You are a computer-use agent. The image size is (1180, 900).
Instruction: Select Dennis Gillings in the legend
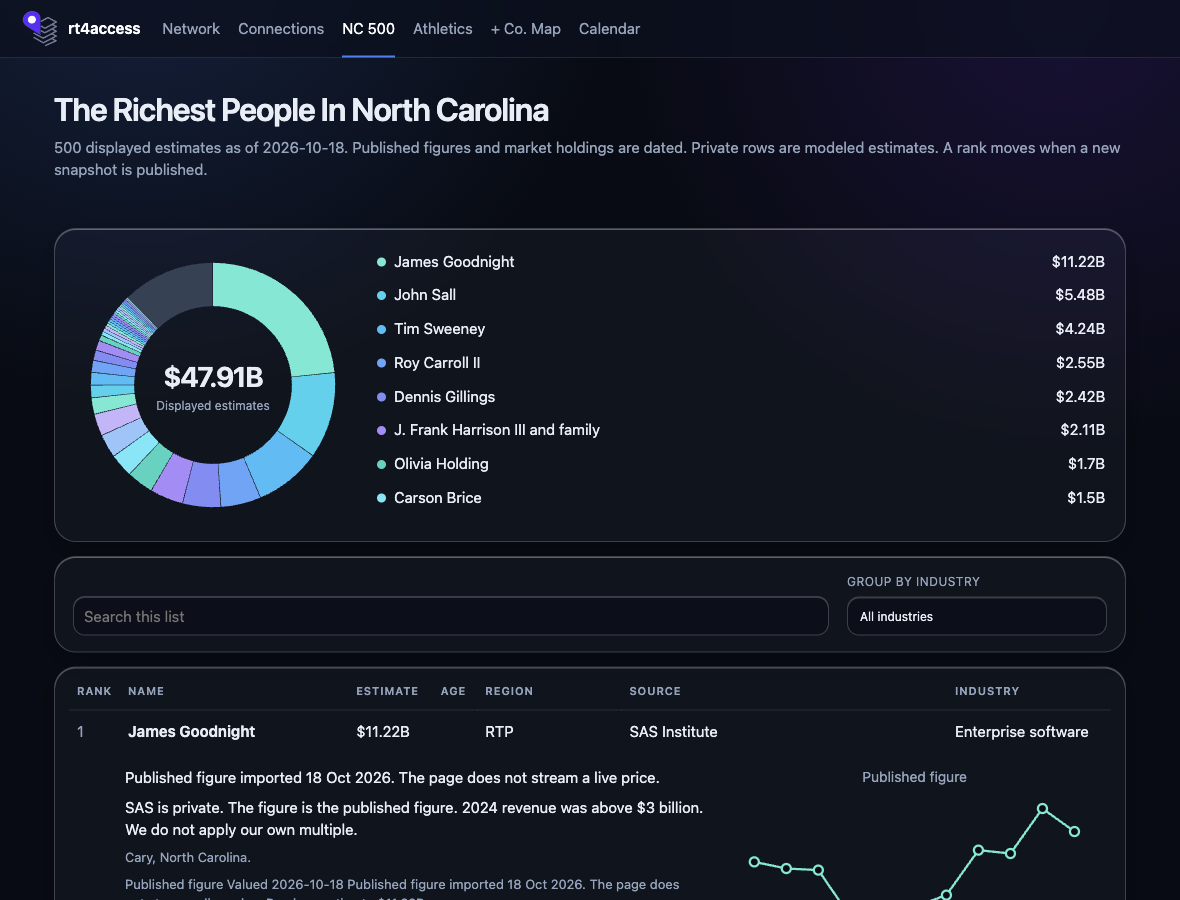[x=444, y=397]
